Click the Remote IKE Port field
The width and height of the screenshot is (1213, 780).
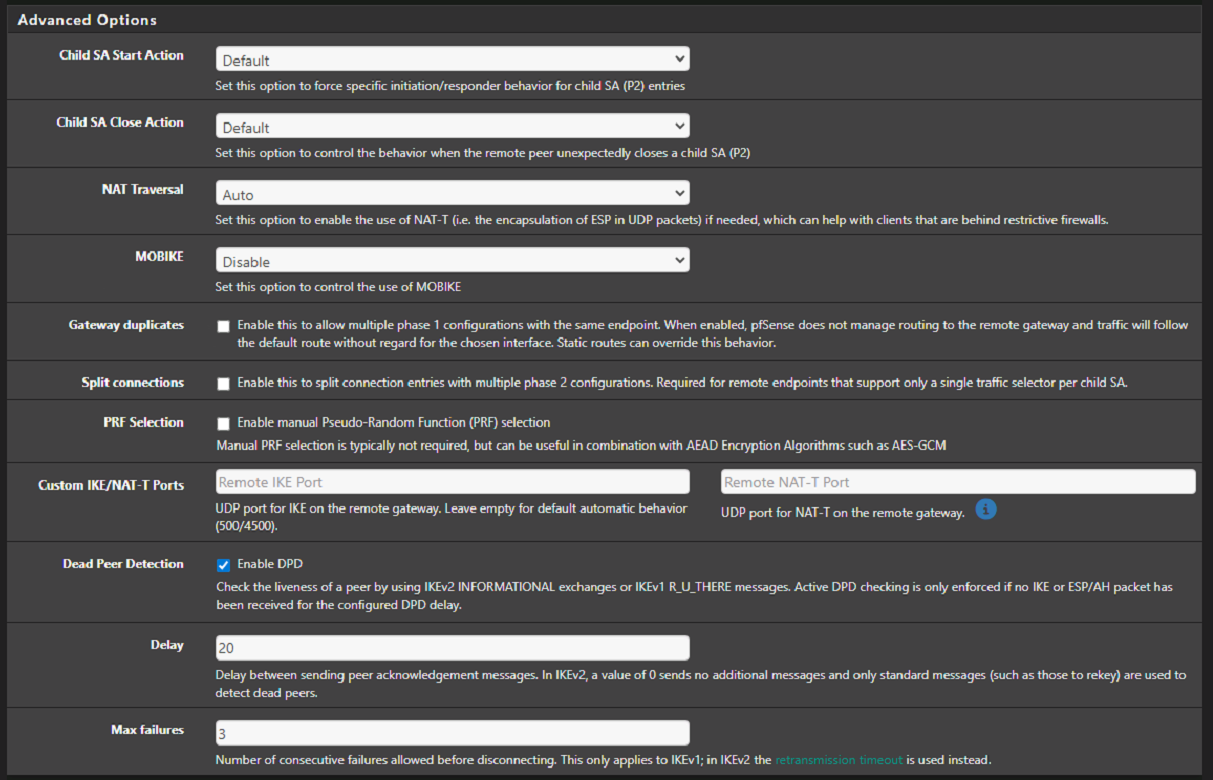[452, 482]
